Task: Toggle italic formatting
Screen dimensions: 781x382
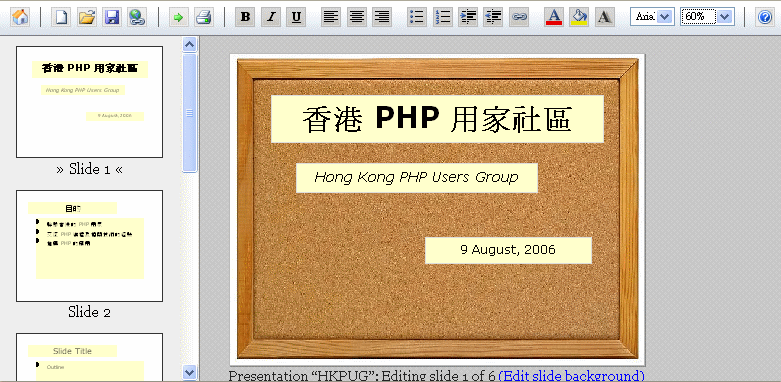Action: point(271,17)
